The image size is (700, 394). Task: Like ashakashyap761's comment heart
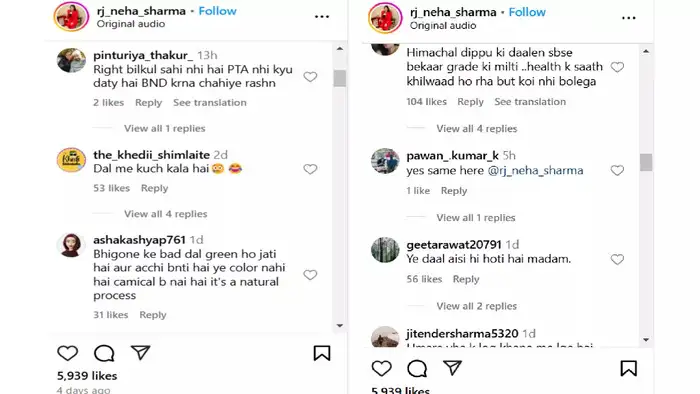310,275
